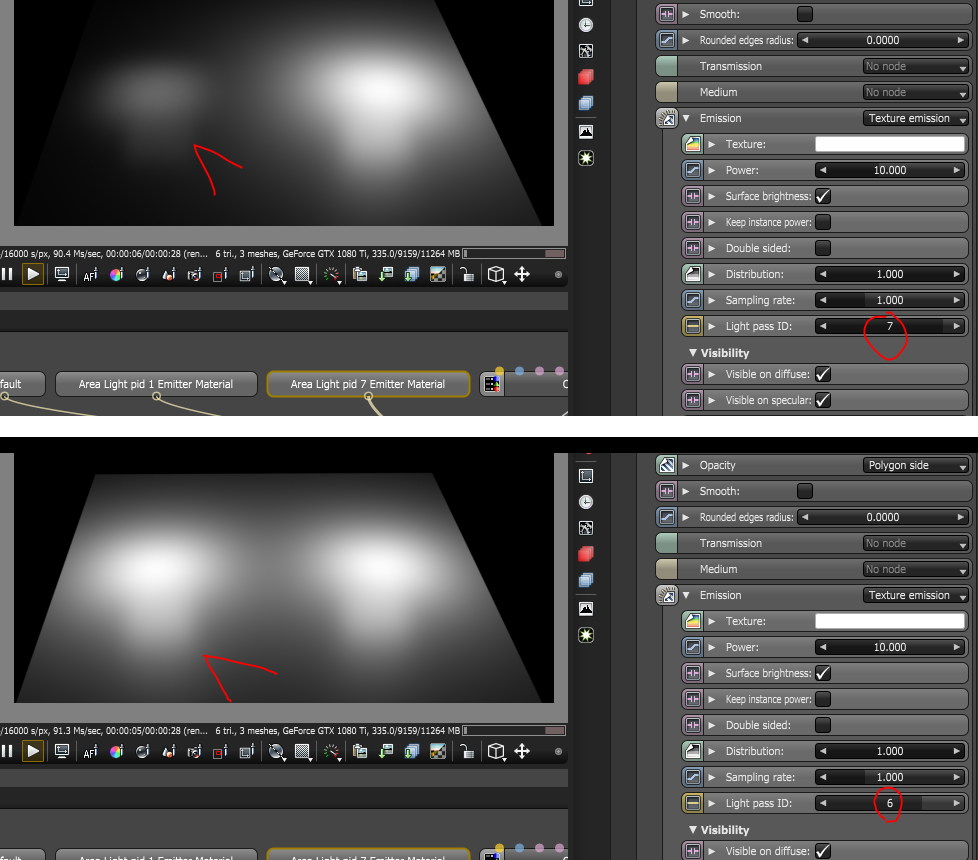Pause rendering in the upper screenshot toolbar
Image resolution: width=978 pixels, height=860 pixels.
click(7, 274)
